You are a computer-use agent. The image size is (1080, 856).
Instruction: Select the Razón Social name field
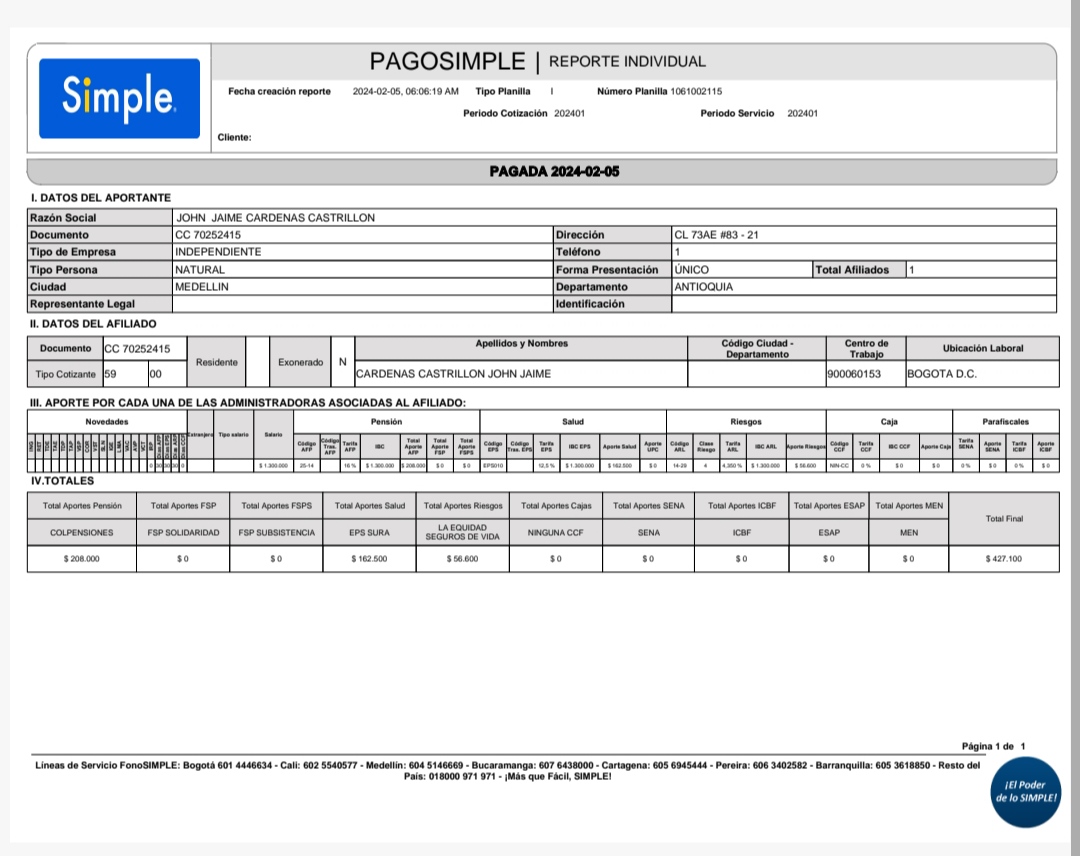275,217
